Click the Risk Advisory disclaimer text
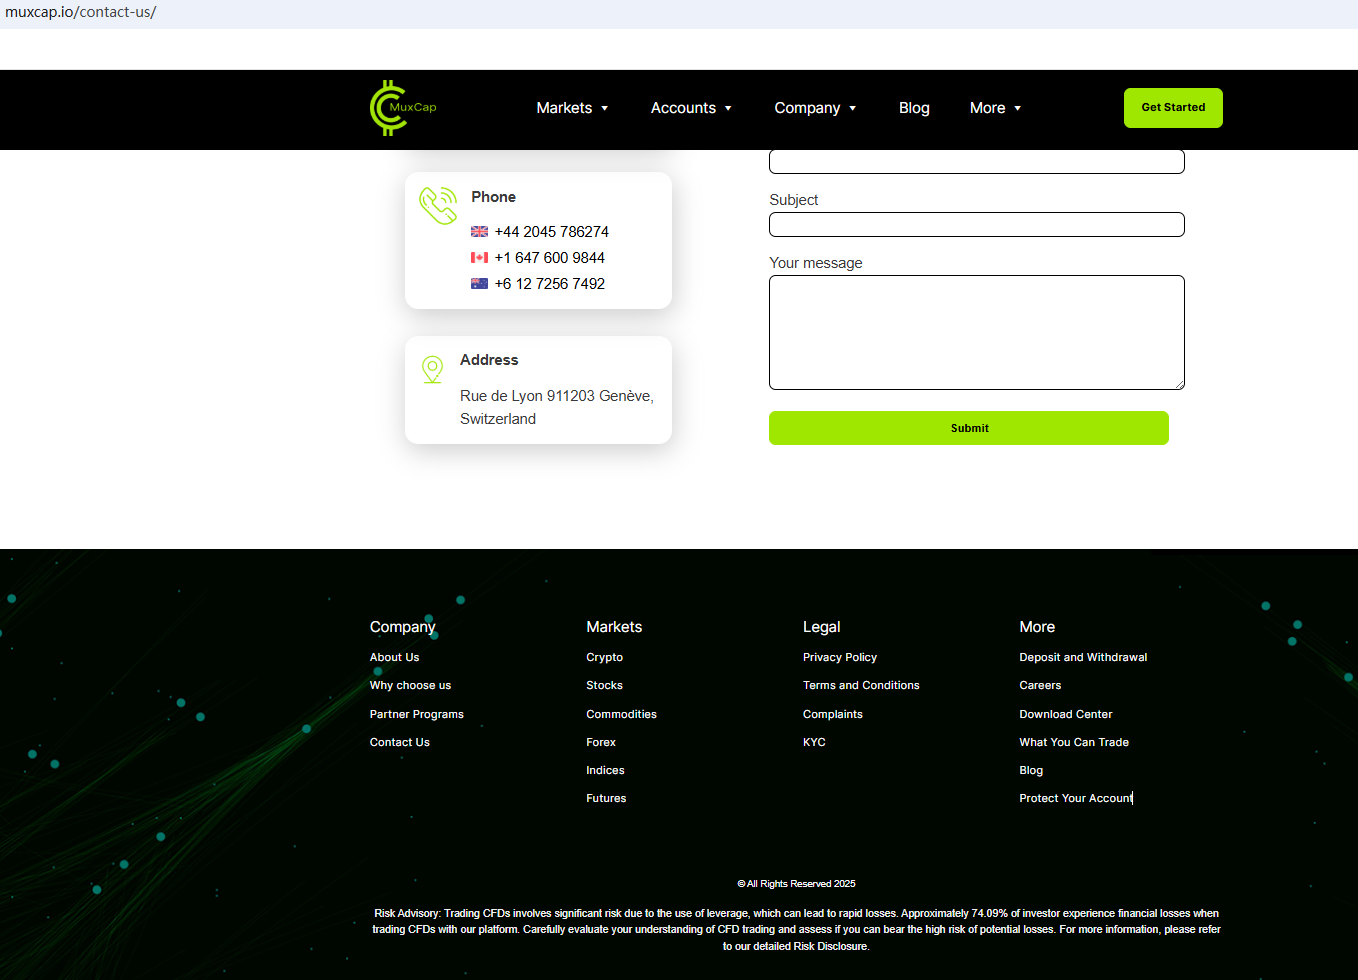The height and width of the screenshot is (980, 1358). coord(797,930)
